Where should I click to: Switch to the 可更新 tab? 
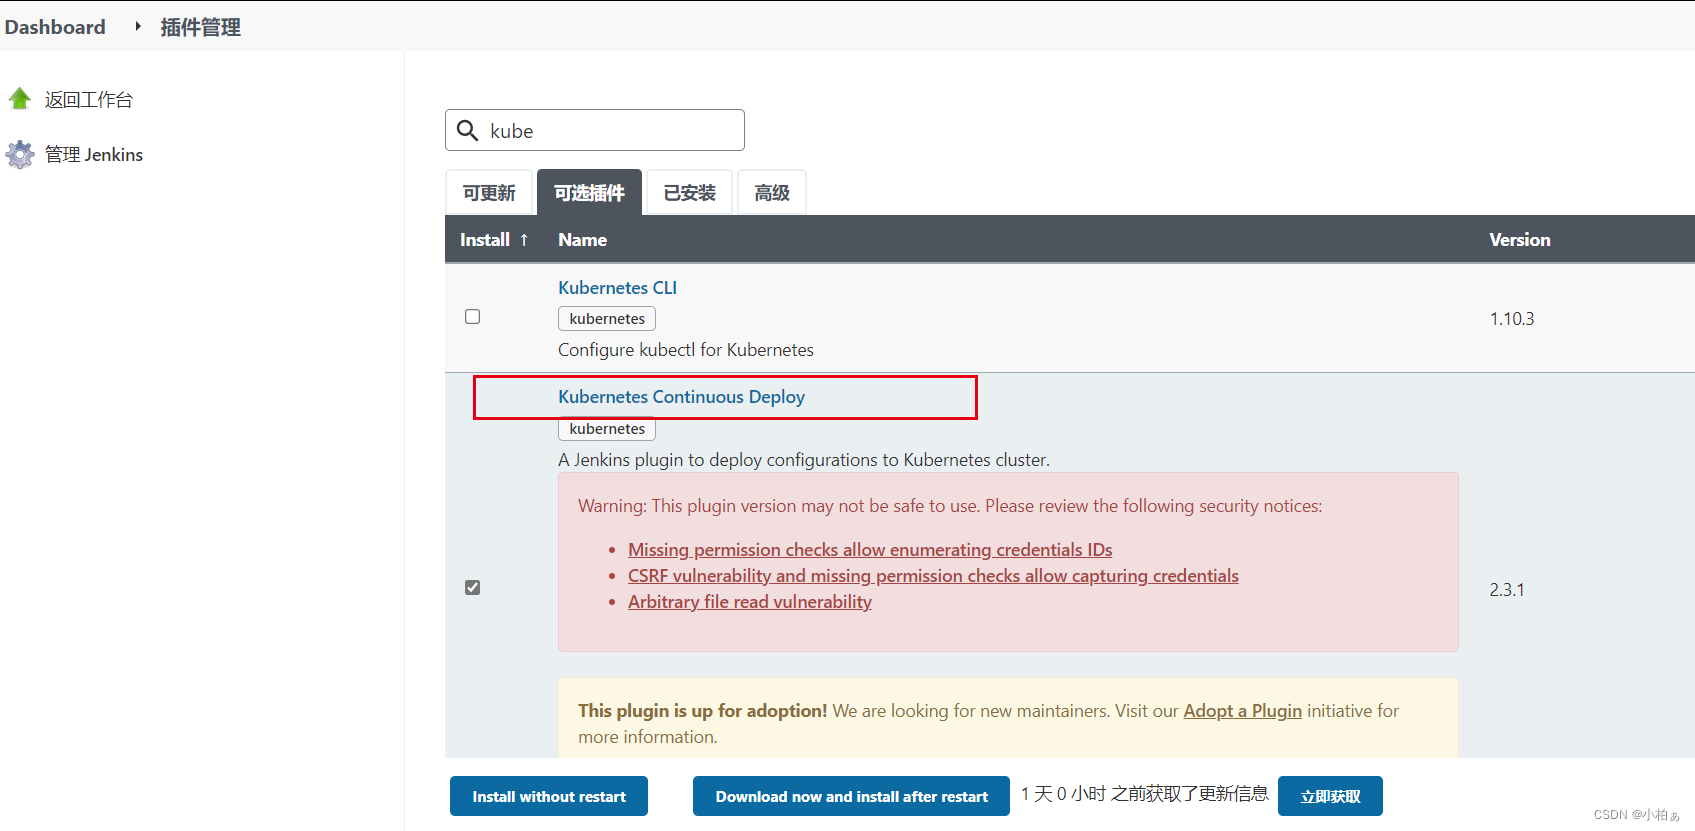[x=489, y=193]
